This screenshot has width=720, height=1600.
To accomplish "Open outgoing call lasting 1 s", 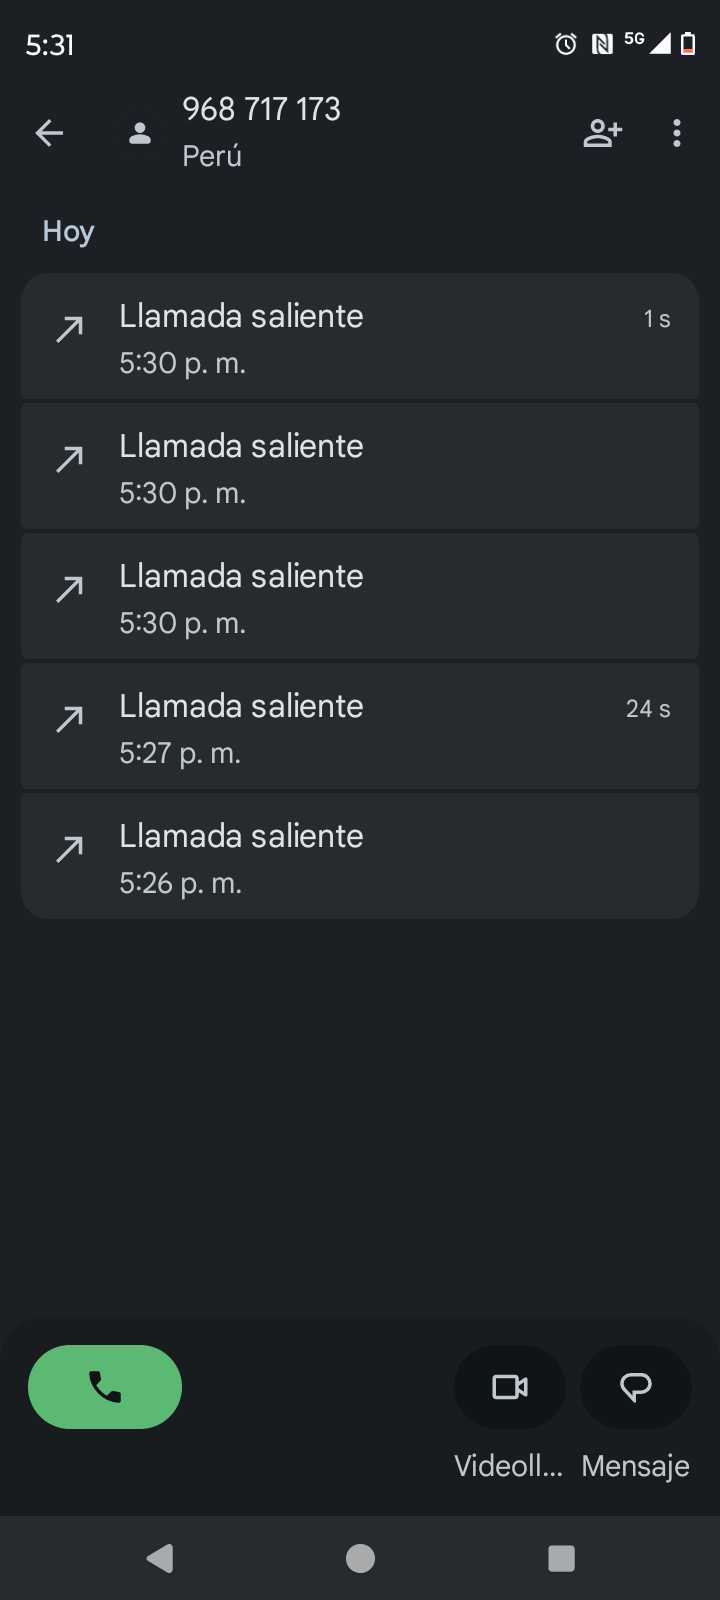I will (360, 337).
